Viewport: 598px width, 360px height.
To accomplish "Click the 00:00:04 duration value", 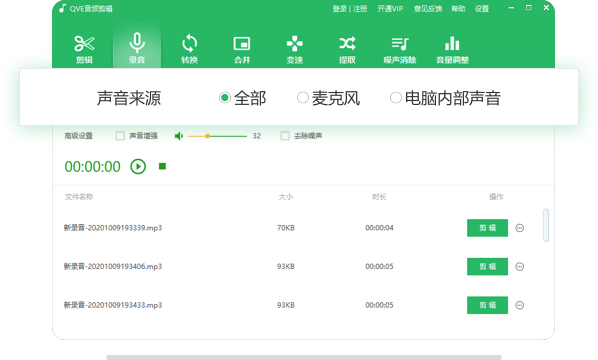I will [x=379, y=228].
